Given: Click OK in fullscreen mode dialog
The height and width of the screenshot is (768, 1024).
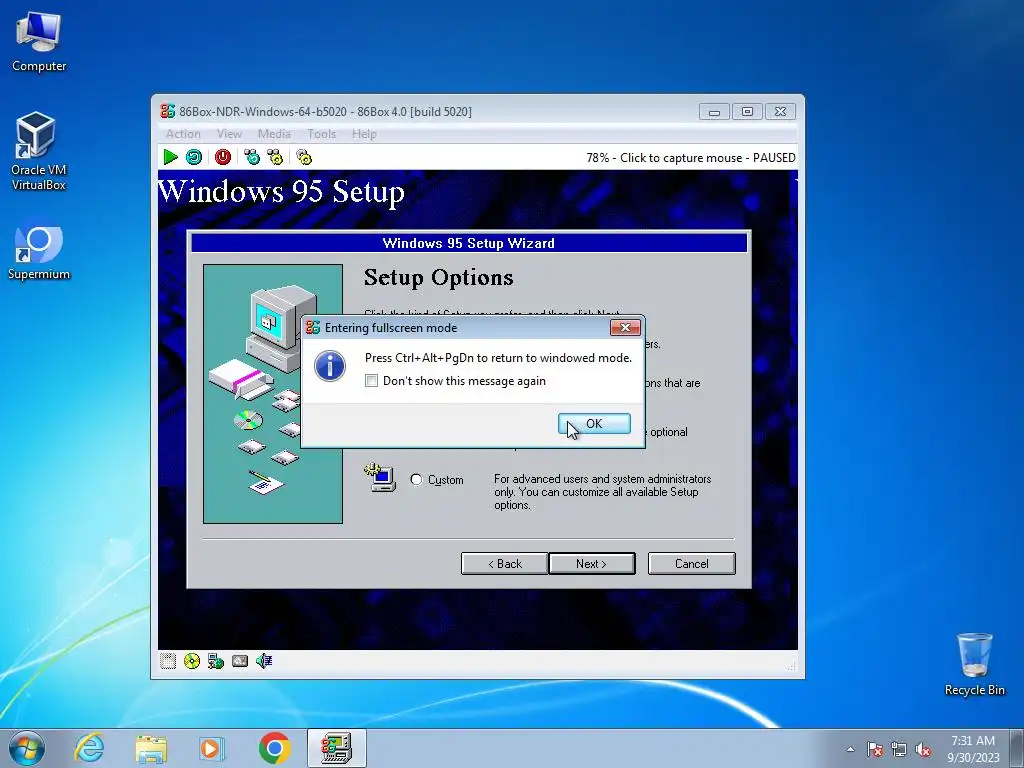Looking at the screenshot, I should click(x=594, y=424).
